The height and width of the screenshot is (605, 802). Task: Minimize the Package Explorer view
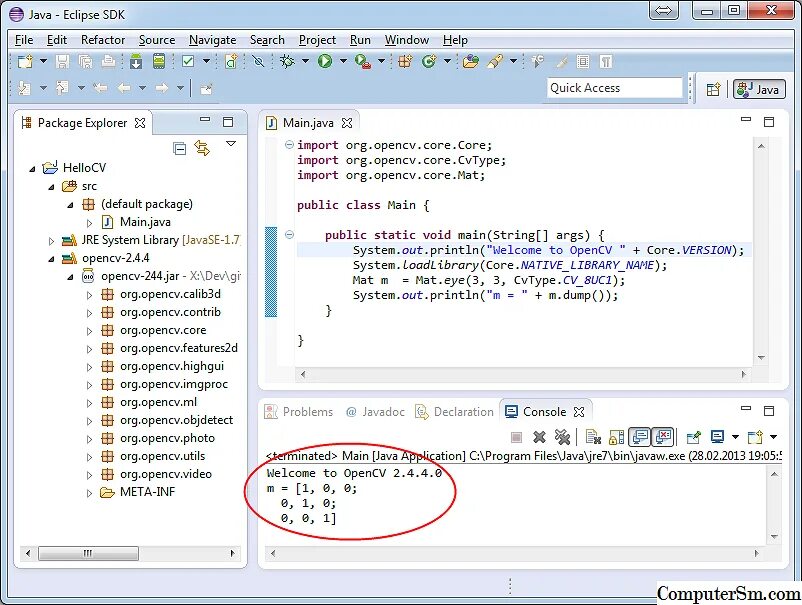coord(205,120)
